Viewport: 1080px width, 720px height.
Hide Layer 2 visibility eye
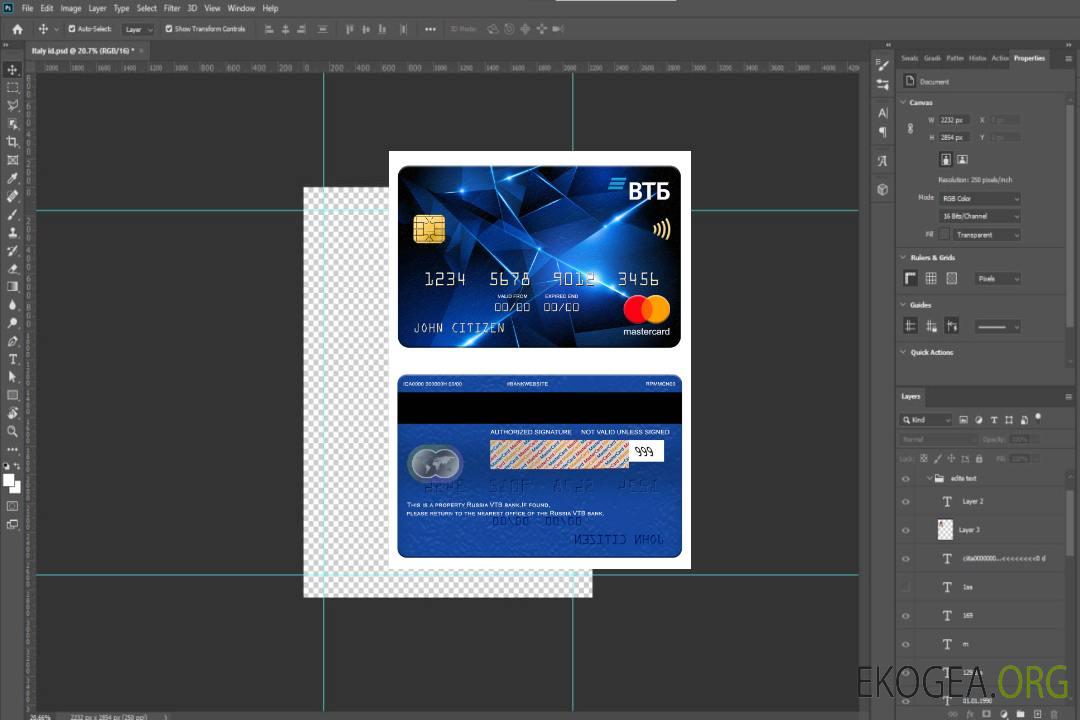tap(906, 502)
